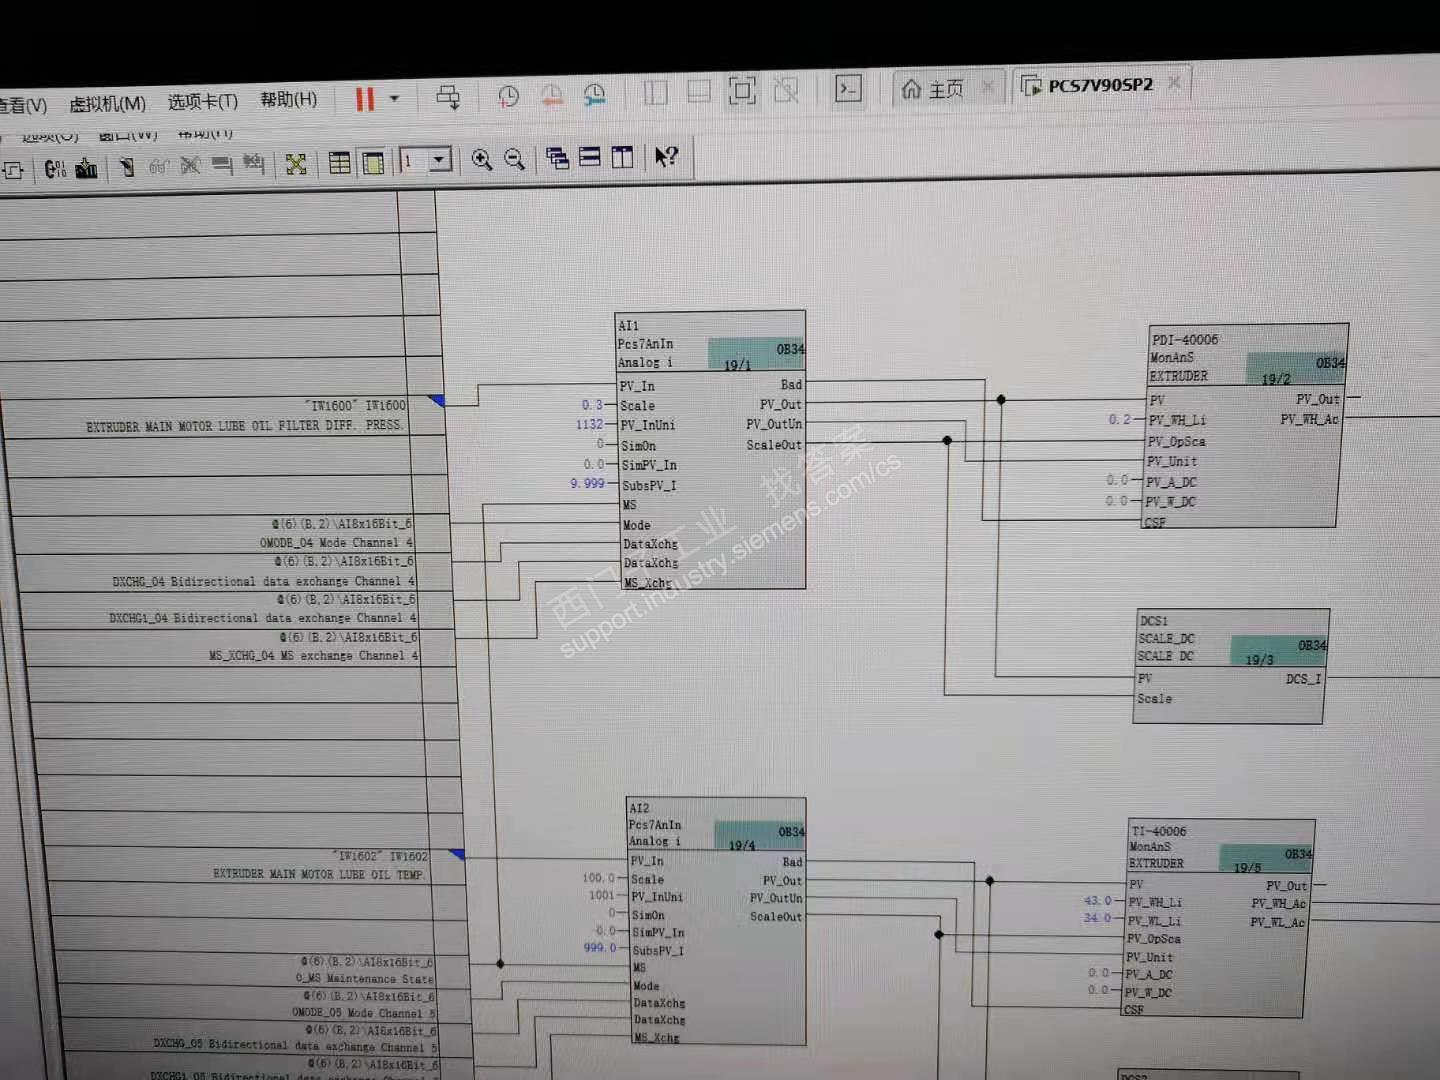Click the CFC compile icon

point(55,169)
